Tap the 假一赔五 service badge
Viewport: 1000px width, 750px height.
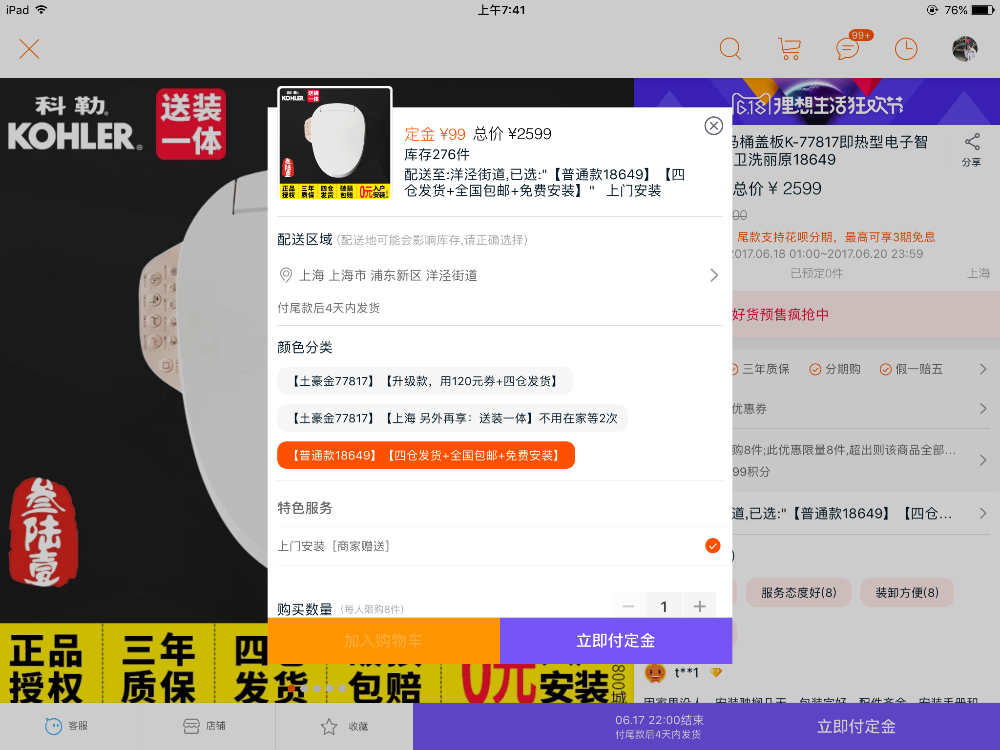911,369
